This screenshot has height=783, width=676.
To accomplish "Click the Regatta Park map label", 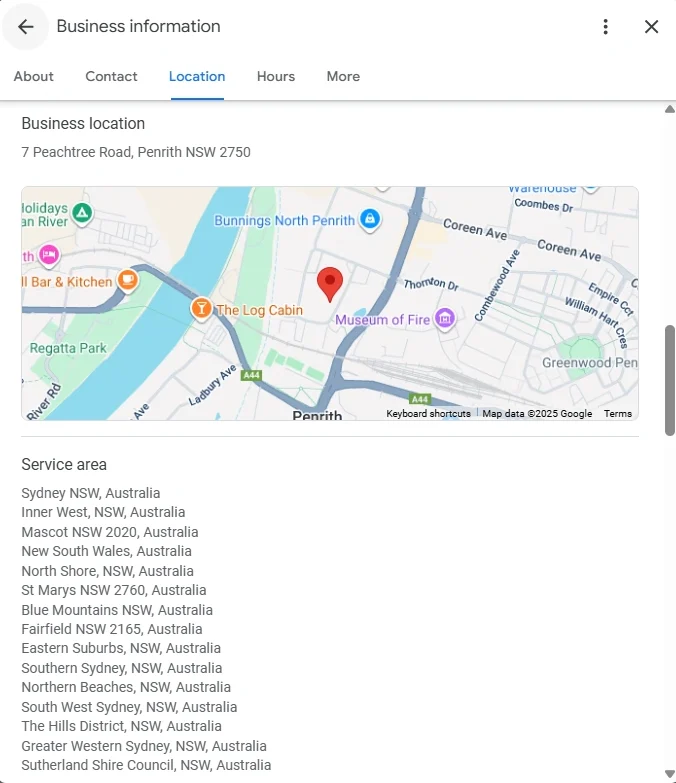I will (x=68, y=348).
